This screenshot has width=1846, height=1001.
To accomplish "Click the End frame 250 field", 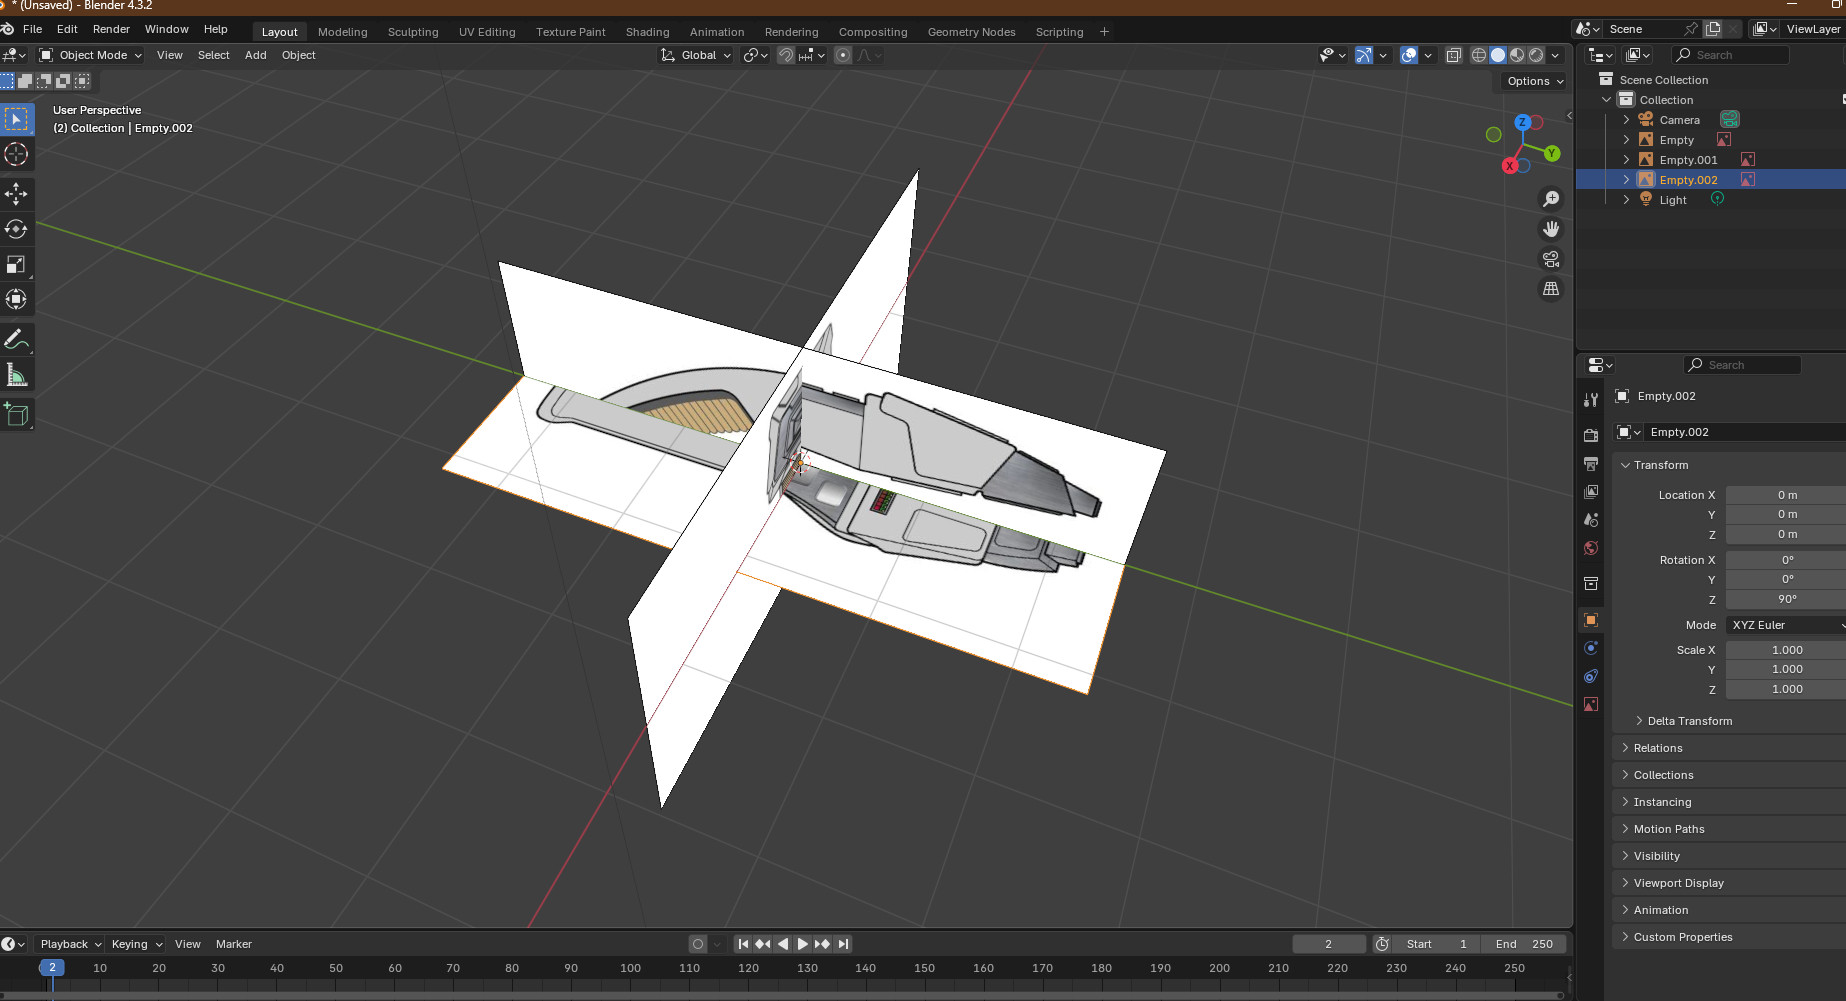I will click(1524, 944).
